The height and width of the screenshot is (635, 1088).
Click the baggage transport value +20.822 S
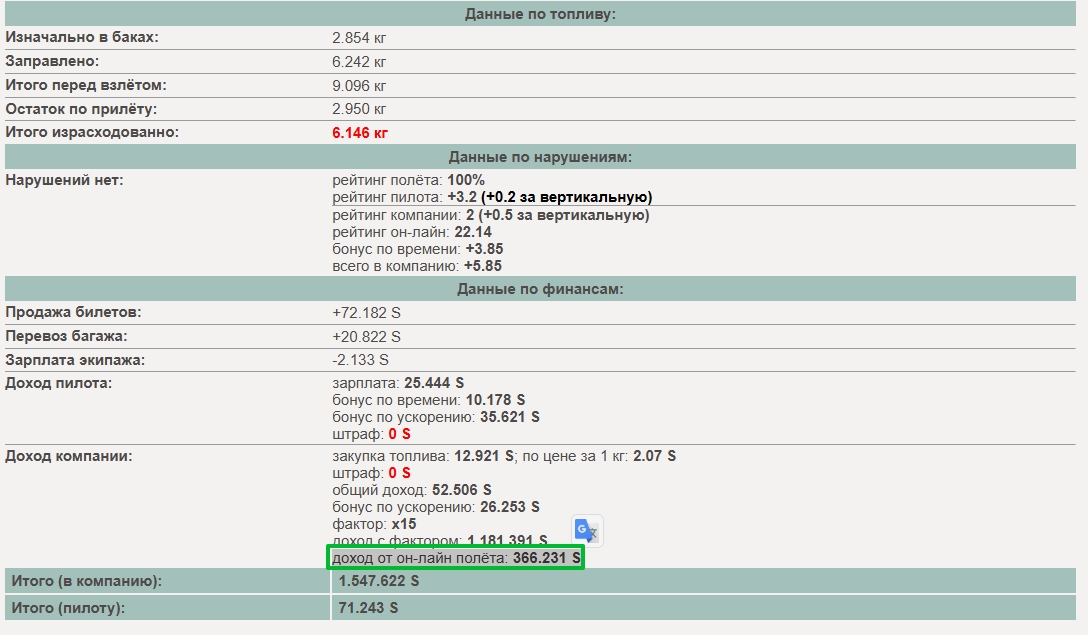click(x=366, y=337)
